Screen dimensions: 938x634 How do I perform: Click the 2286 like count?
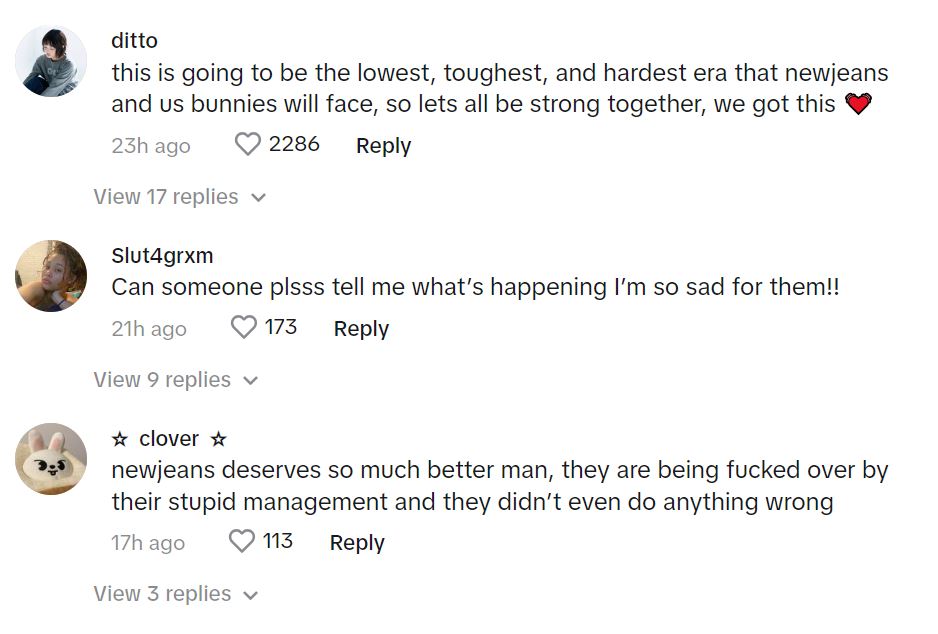click(x=294, y=145)
